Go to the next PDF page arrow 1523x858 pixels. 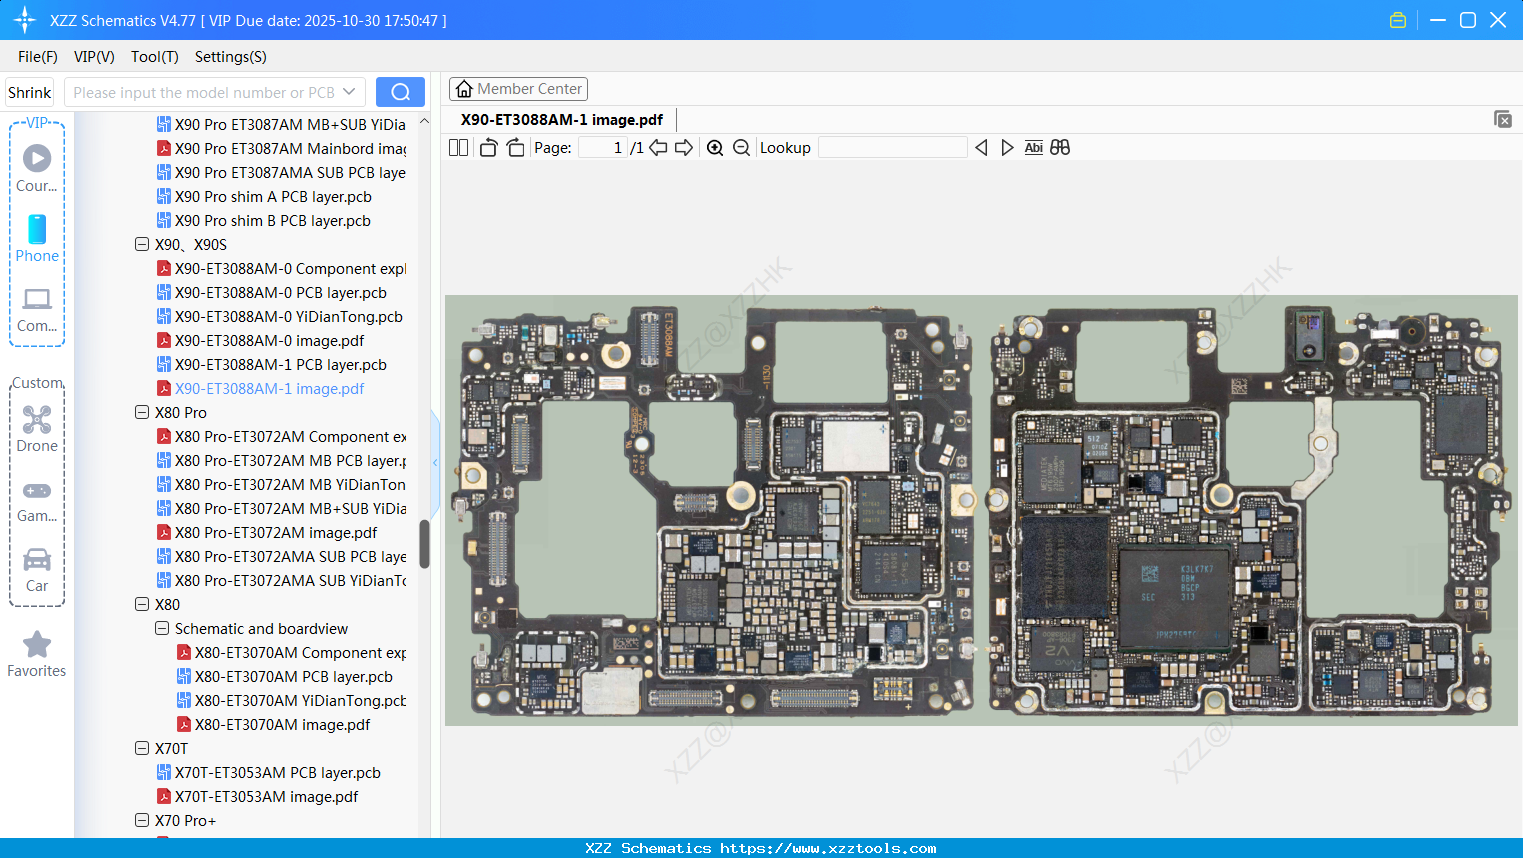coord(684,148)
